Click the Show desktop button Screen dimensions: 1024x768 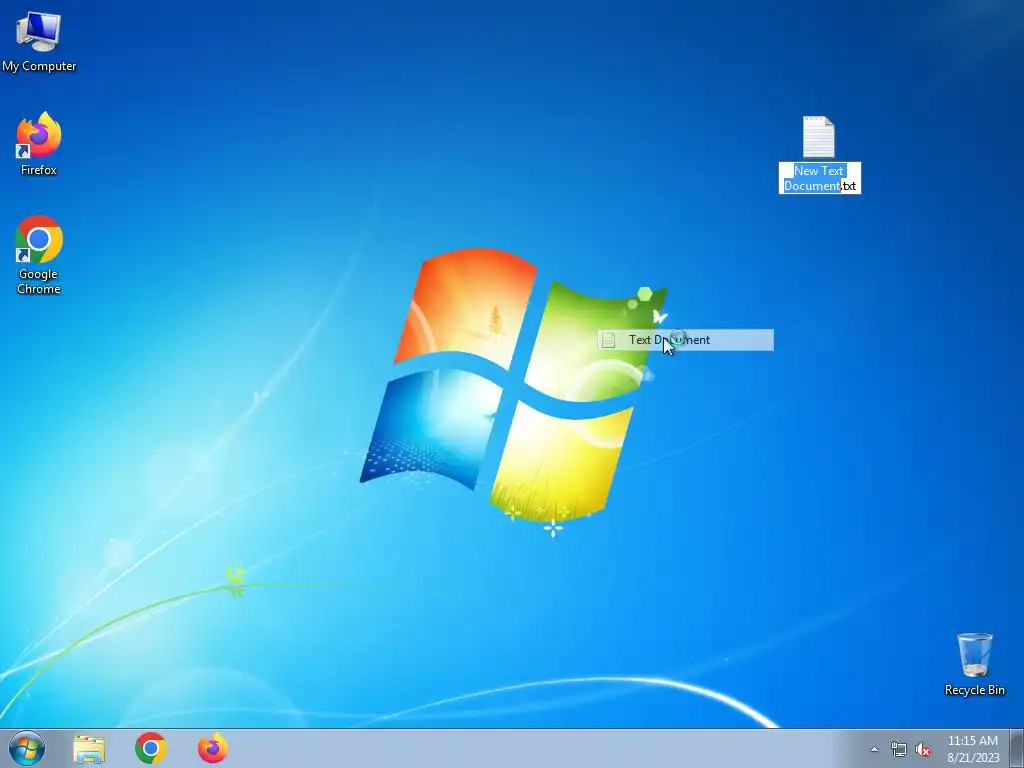tap(1017, 748)
